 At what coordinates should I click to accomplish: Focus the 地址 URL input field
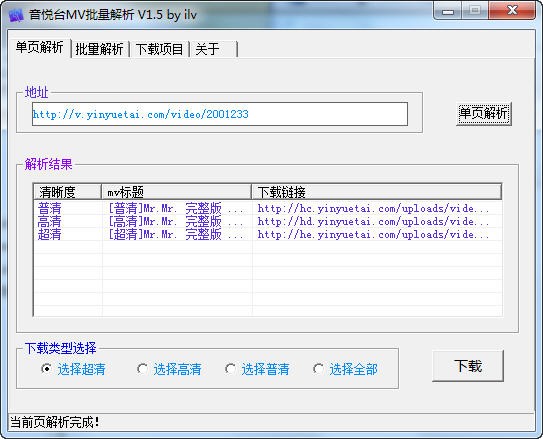click(x=220, y=114)
